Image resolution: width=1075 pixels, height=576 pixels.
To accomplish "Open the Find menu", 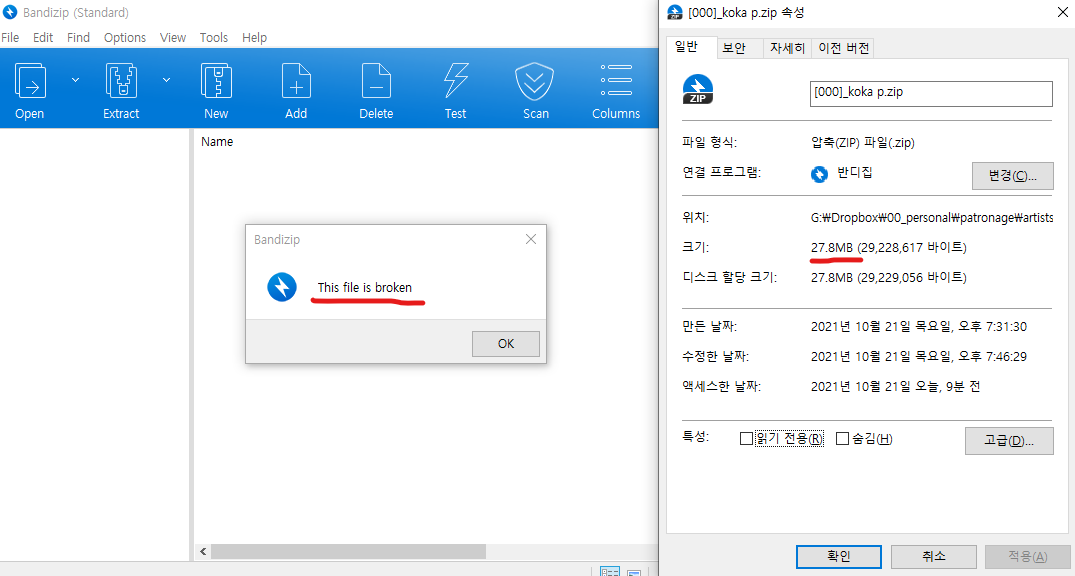I will tap(78, 38).
